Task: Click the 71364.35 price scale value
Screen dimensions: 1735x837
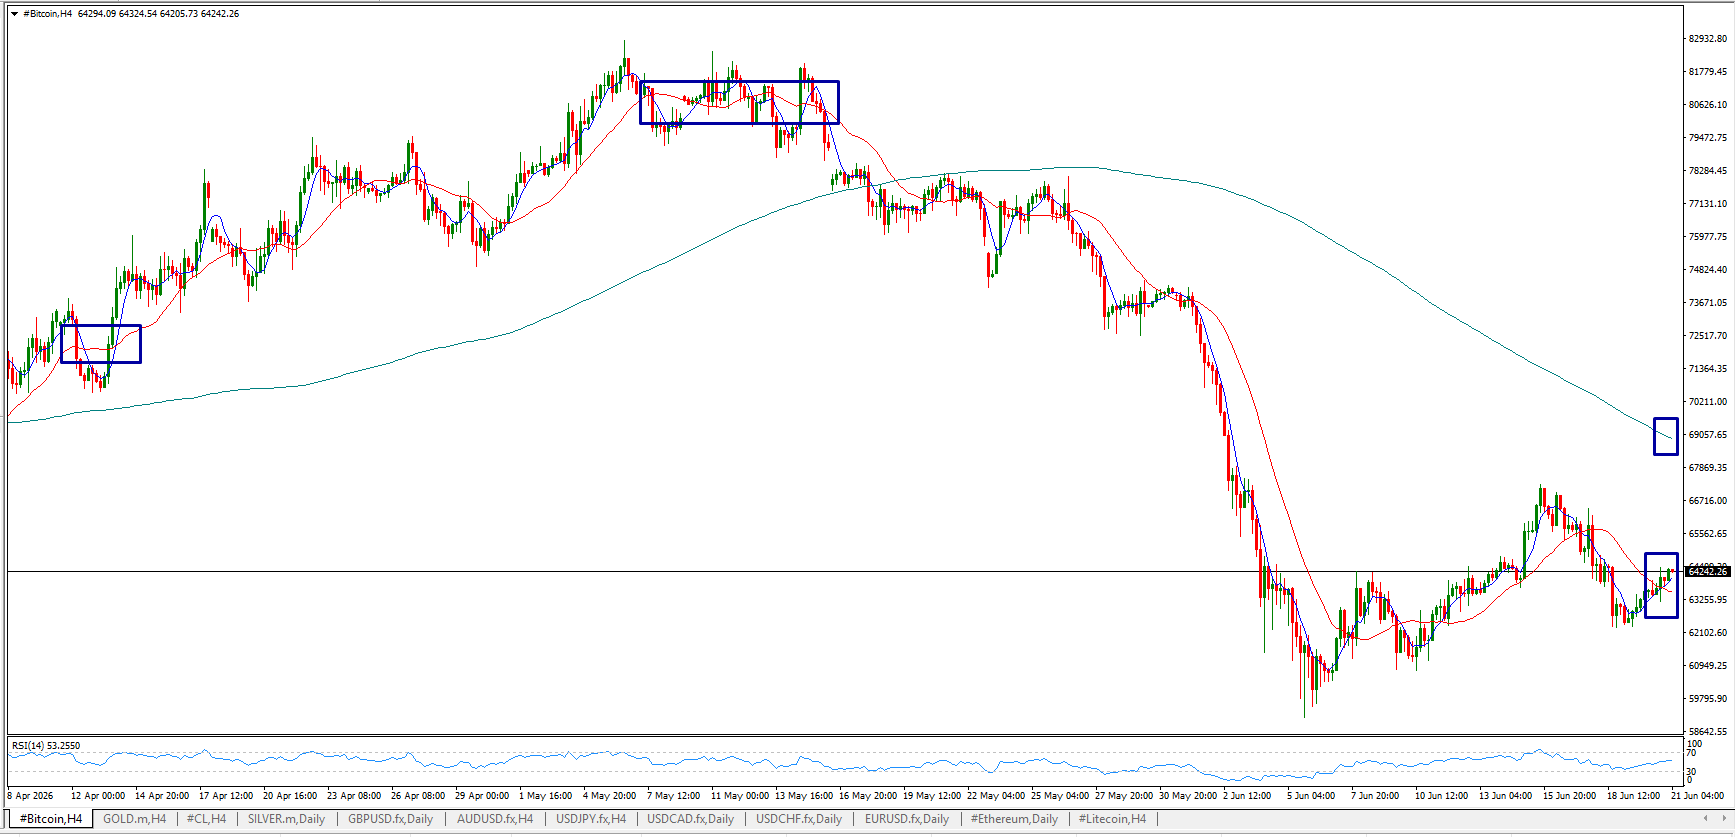Action: click(x=1707, y=369)
